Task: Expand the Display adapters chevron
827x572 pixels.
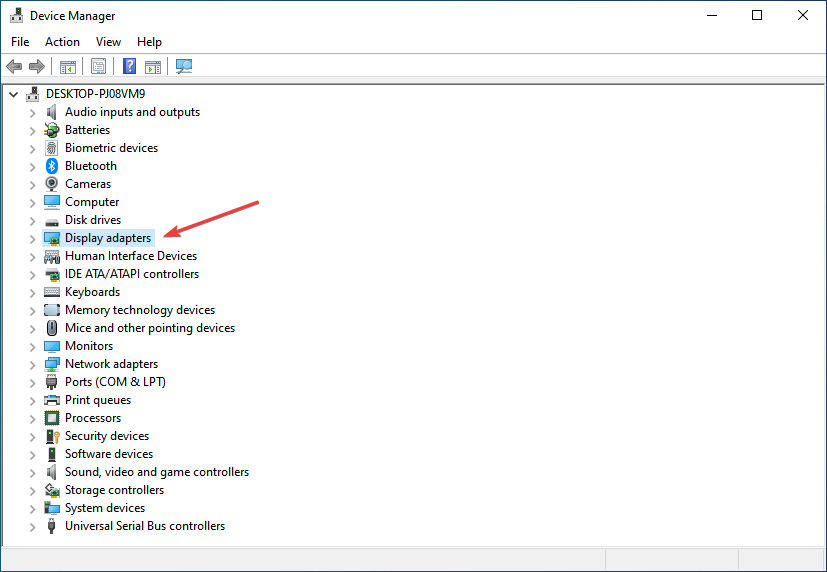Action: [33, 239]
